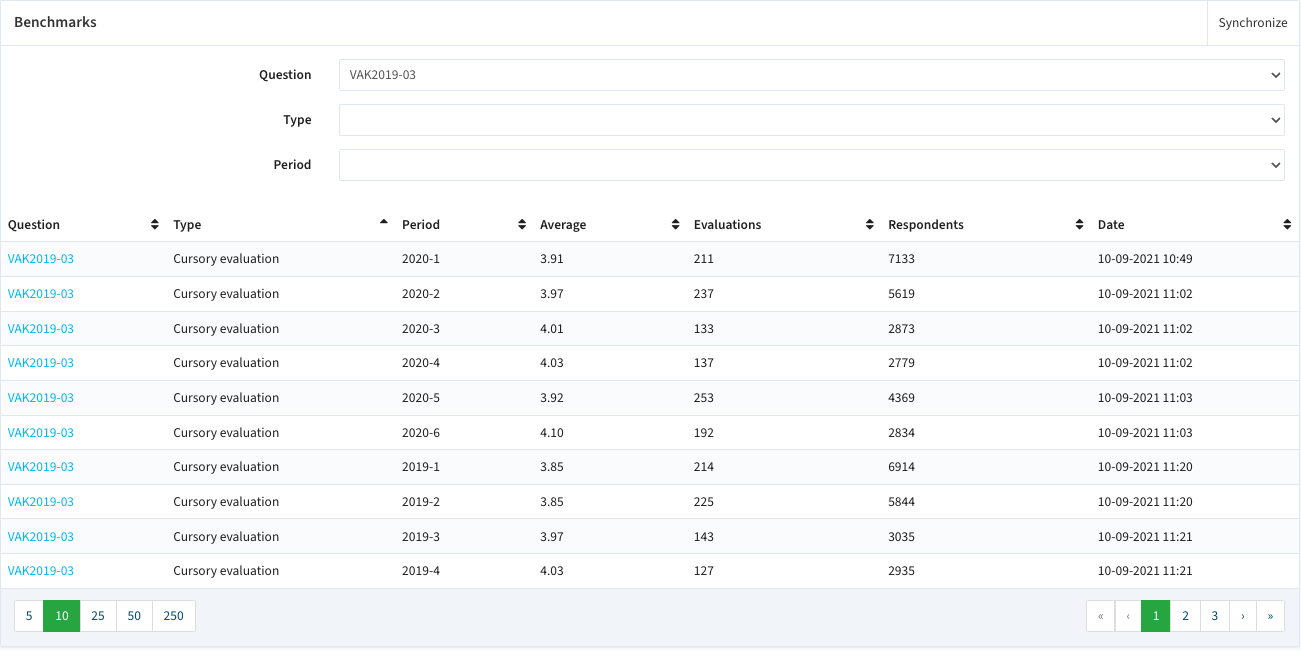Open the Period filter dropdown
1301x651 pixels.
(812, 165)
